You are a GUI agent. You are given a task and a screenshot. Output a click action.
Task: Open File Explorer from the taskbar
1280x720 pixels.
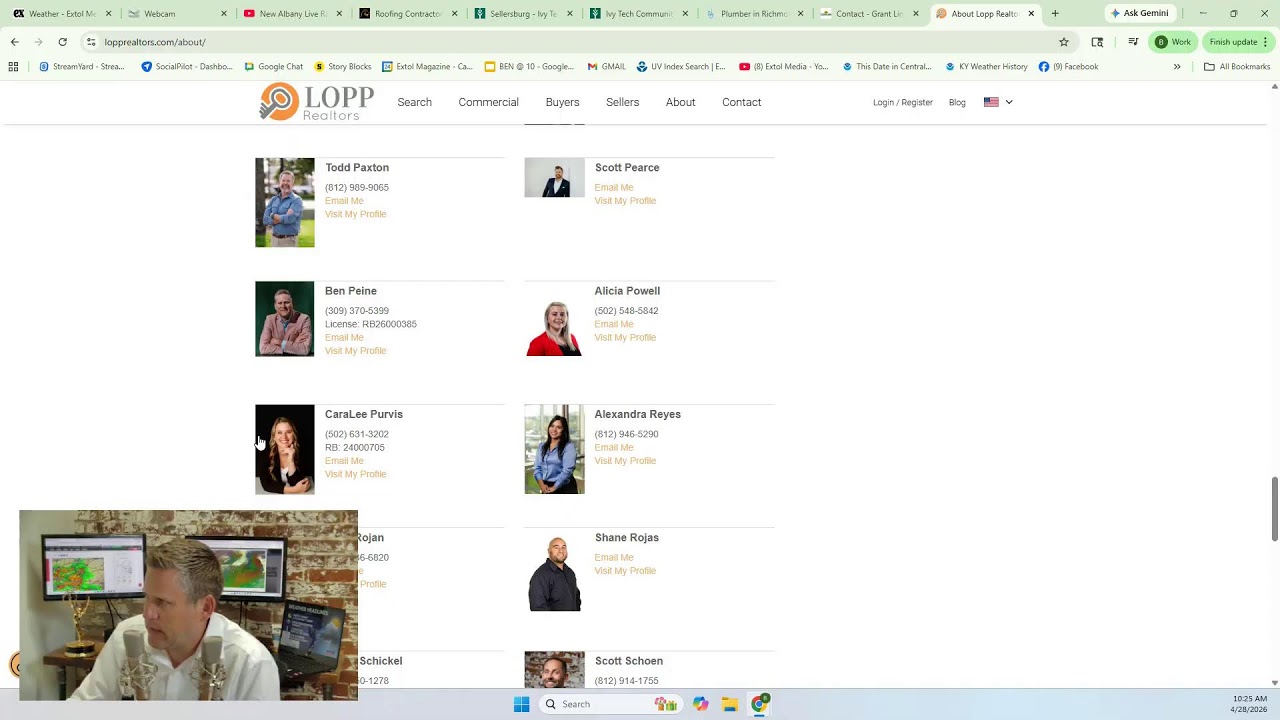tap(730, 704)
